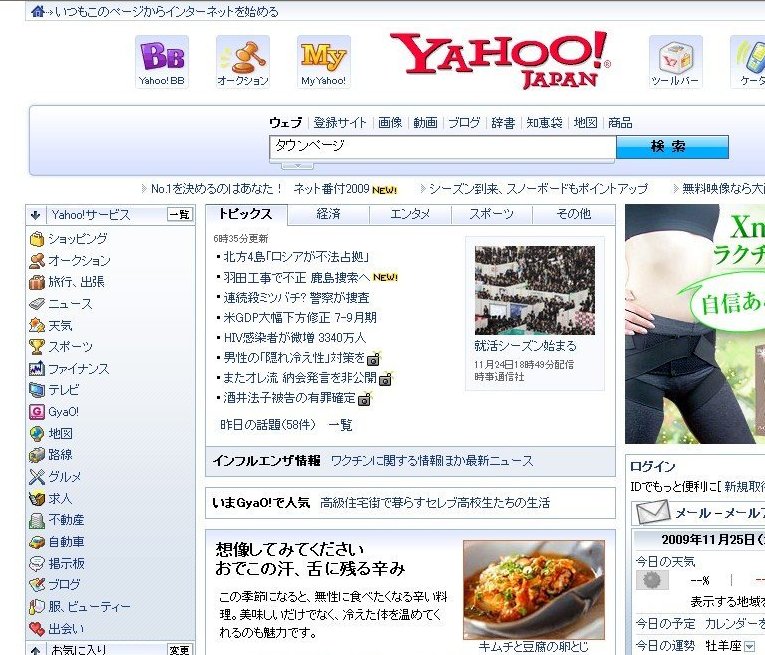Open the ニュース newspaper icon
The image size is (765, 655).
coord(37,304)
